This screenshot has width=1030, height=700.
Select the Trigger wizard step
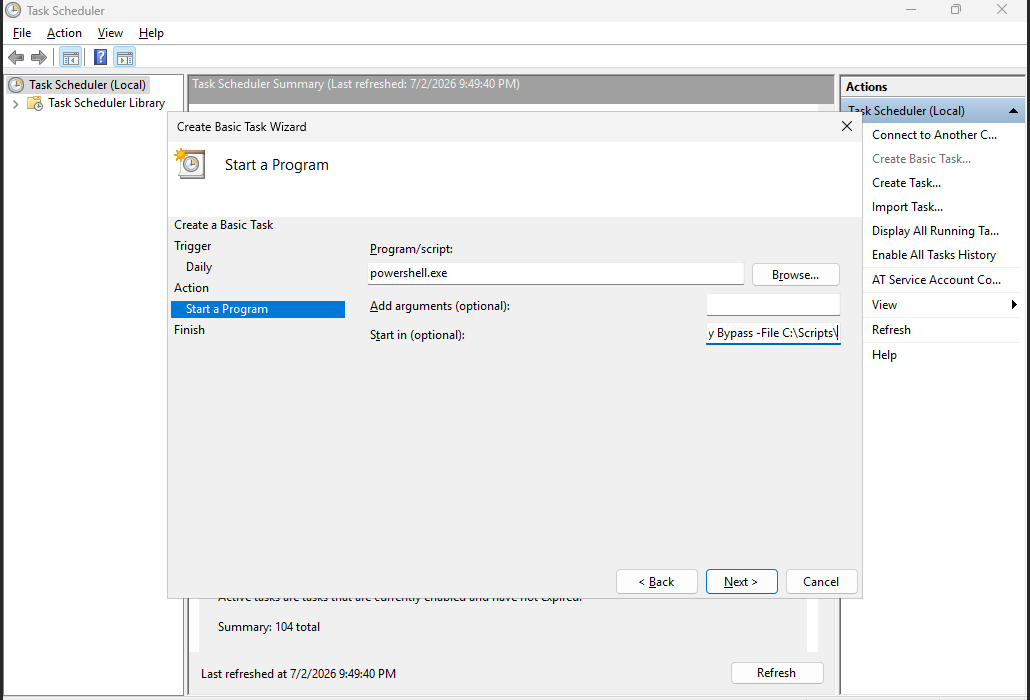(192, 246)
